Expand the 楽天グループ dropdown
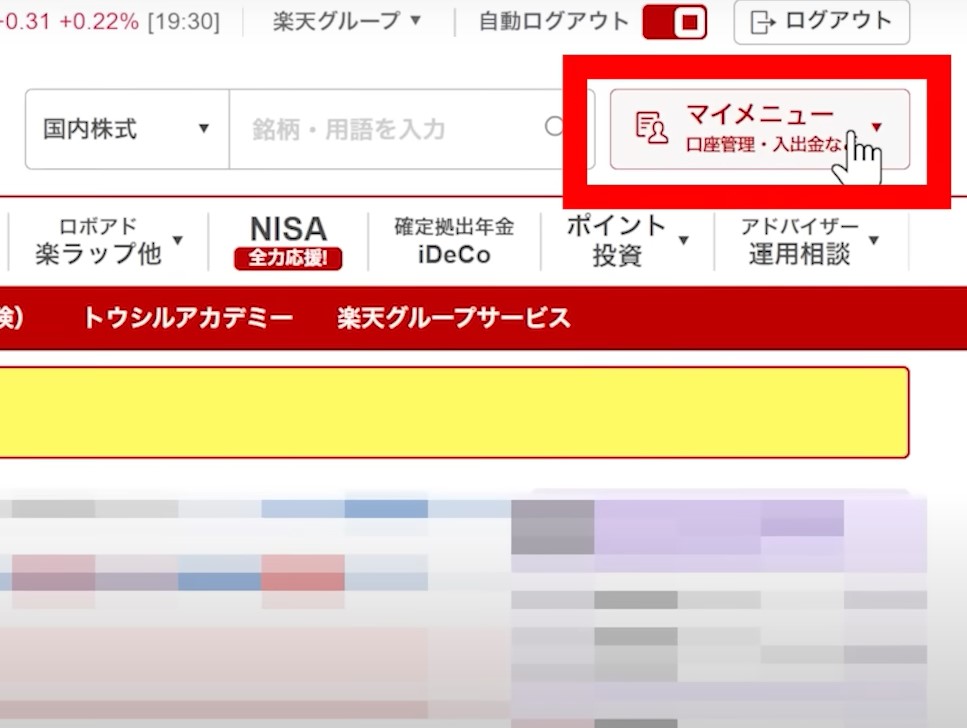Image resolution: width=967 pixels, height=728 pixels. click(347, 22)
